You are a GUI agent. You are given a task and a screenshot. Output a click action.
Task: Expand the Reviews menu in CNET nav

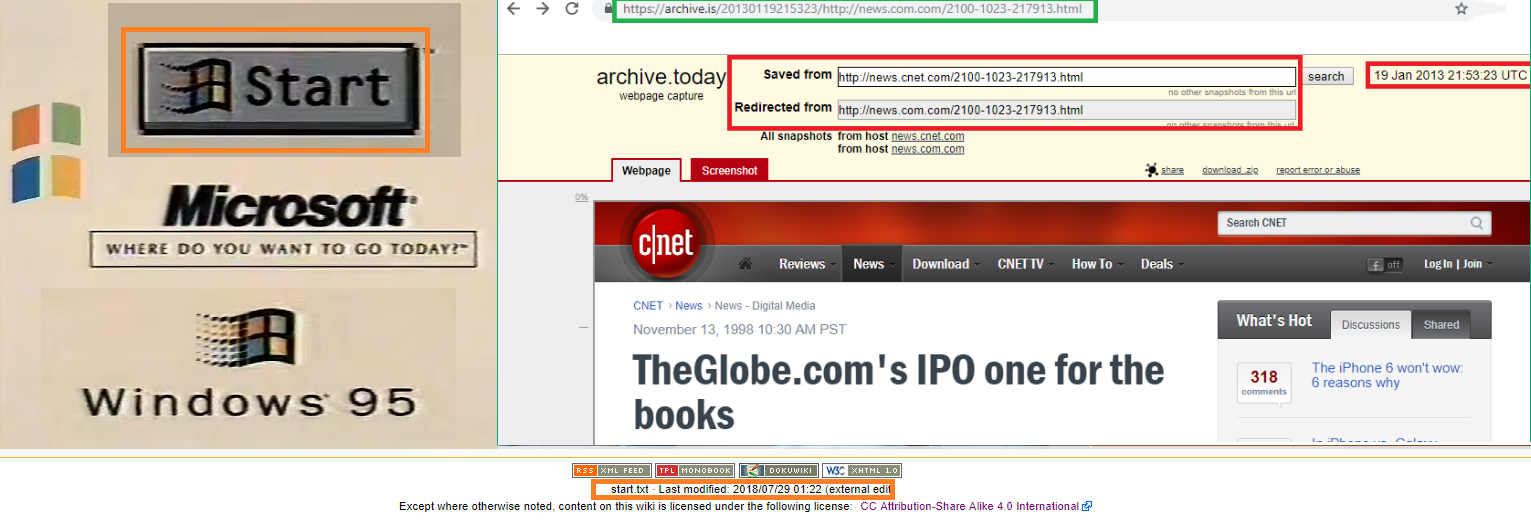click(x=808, y=264)
